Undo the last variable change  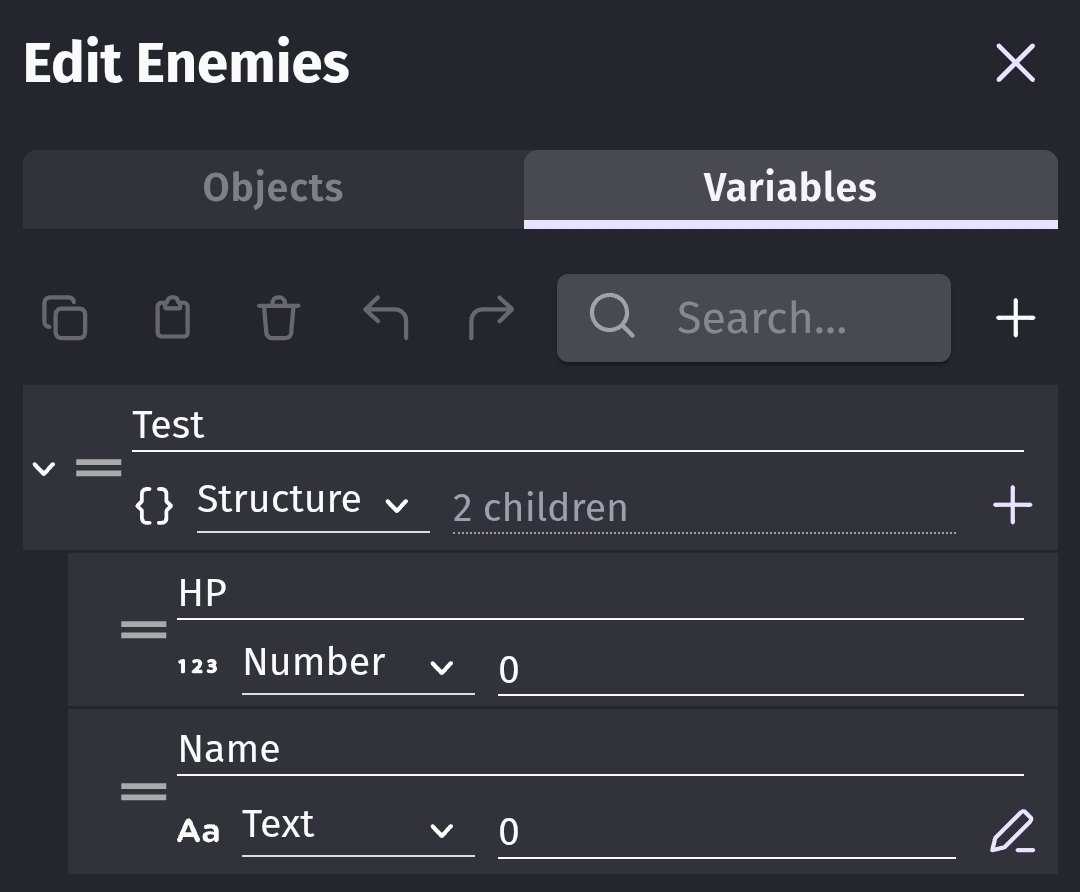[386, 318]
